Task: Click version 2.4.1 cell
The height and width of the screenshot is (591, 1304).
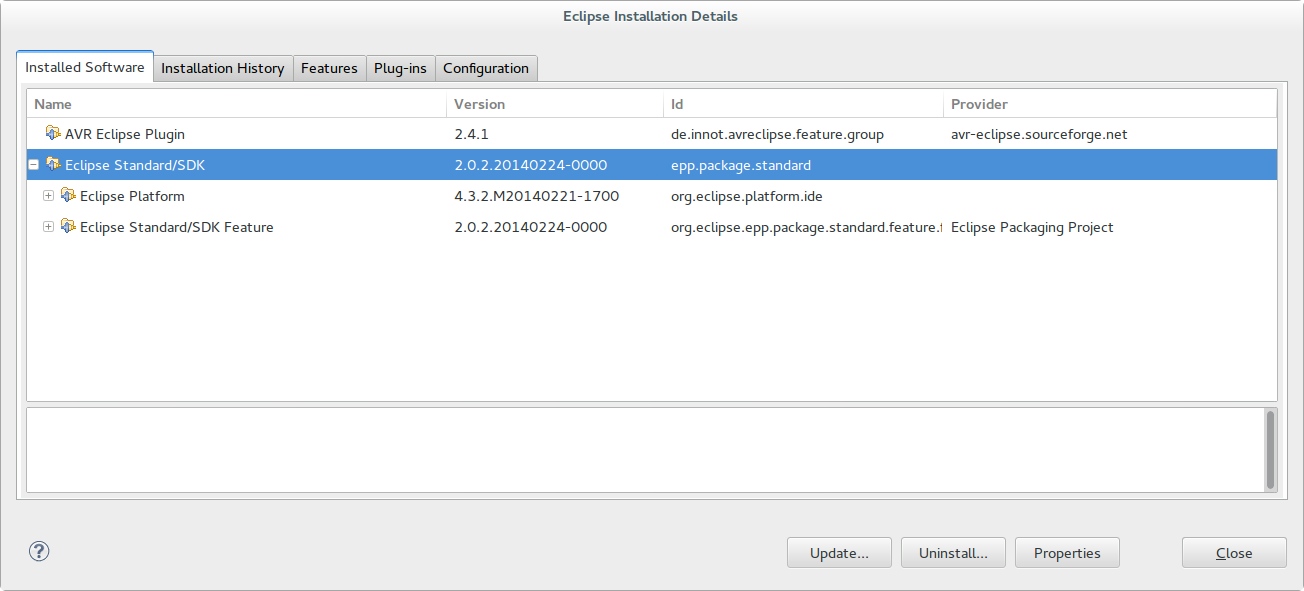Action: pos(471,134)
